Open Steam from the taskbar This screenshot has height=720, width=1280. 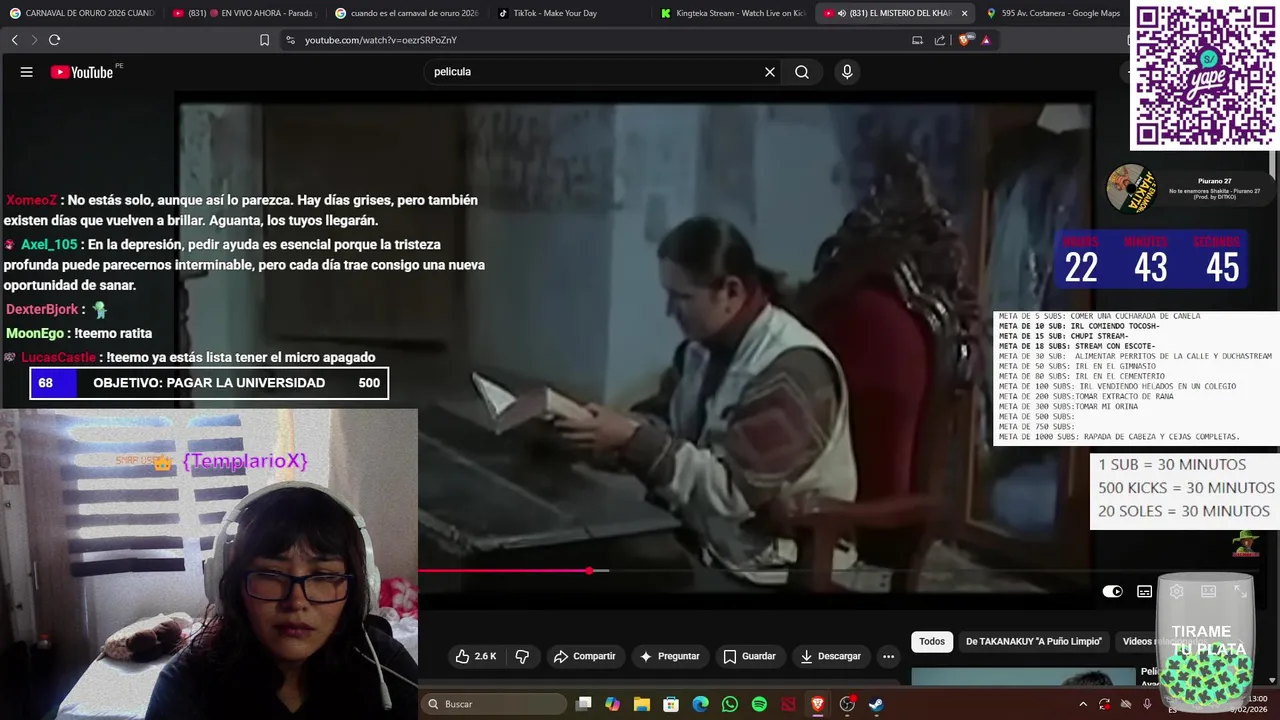pos(876,704)
